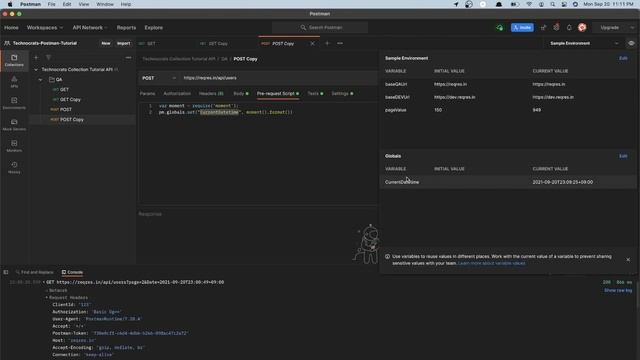Open the Console tab

(72, 272)
